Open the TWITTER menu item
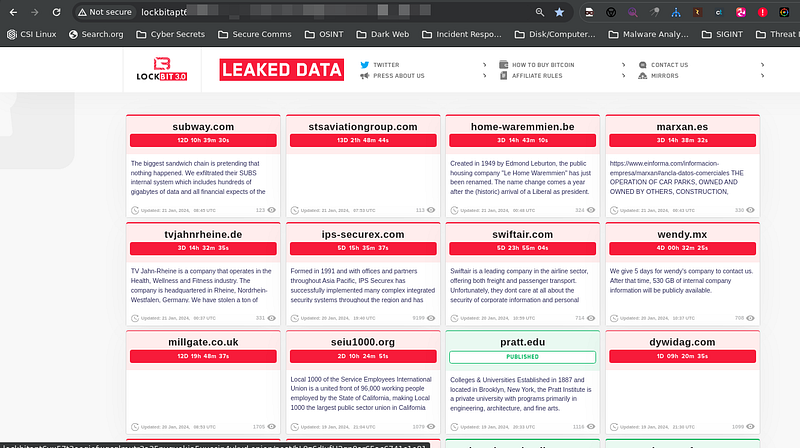 tap(386, 65)
